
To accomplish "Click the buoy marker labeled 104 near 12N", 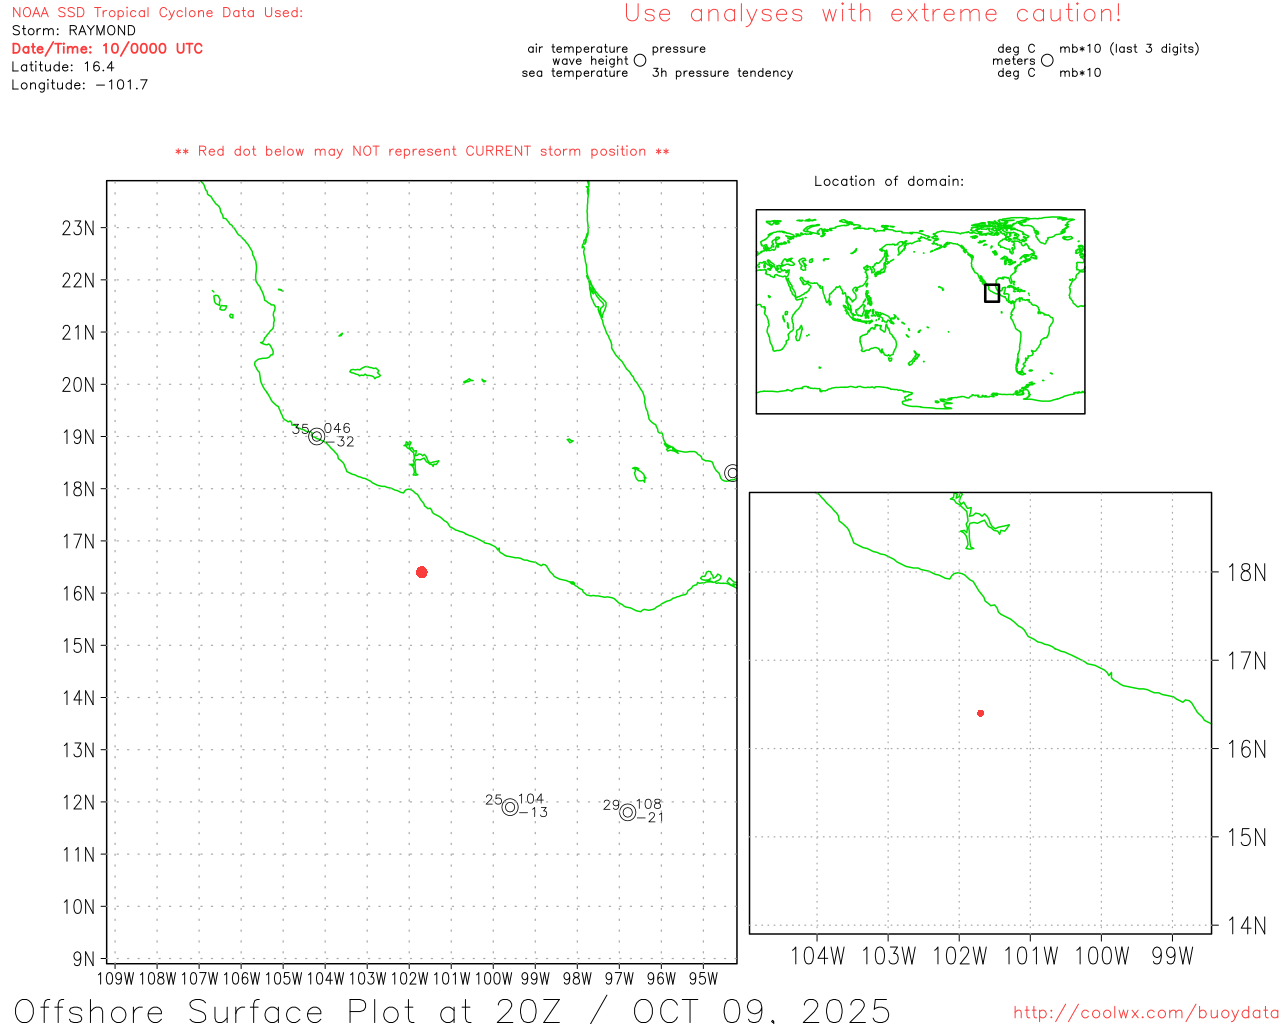I will pos(510,807).
